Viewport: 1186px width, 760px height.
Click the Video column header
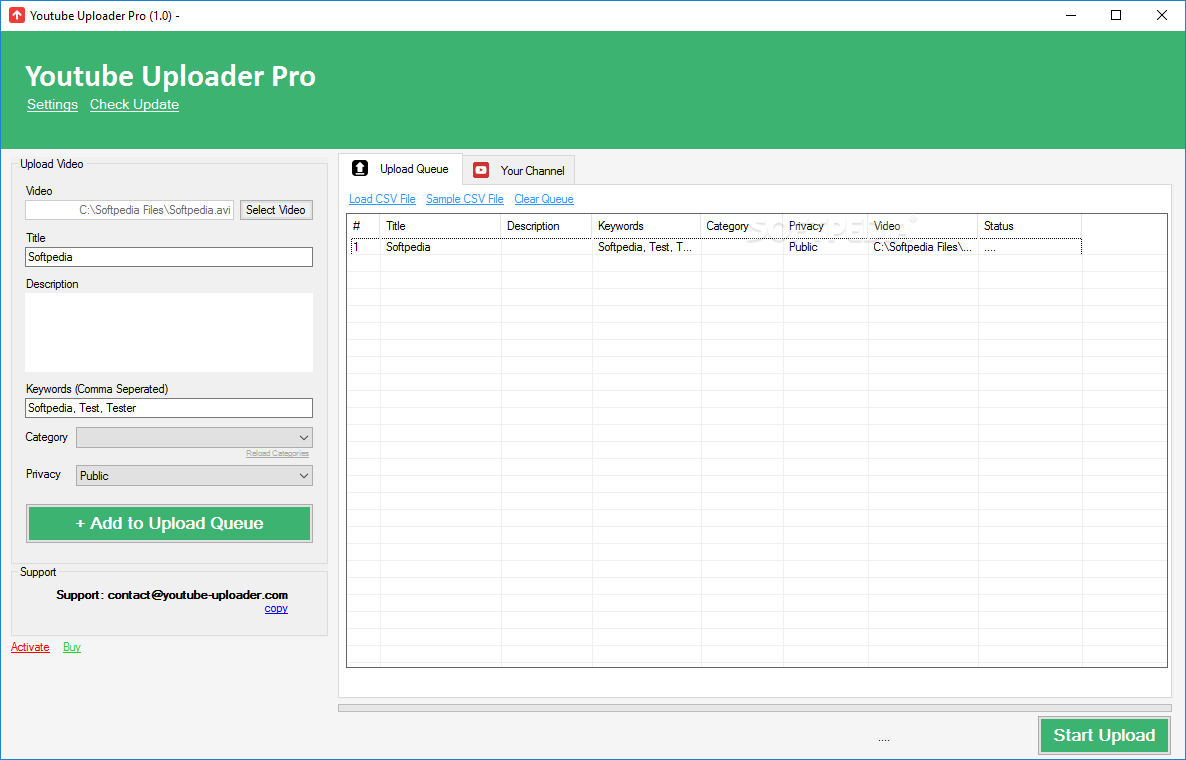922,226
